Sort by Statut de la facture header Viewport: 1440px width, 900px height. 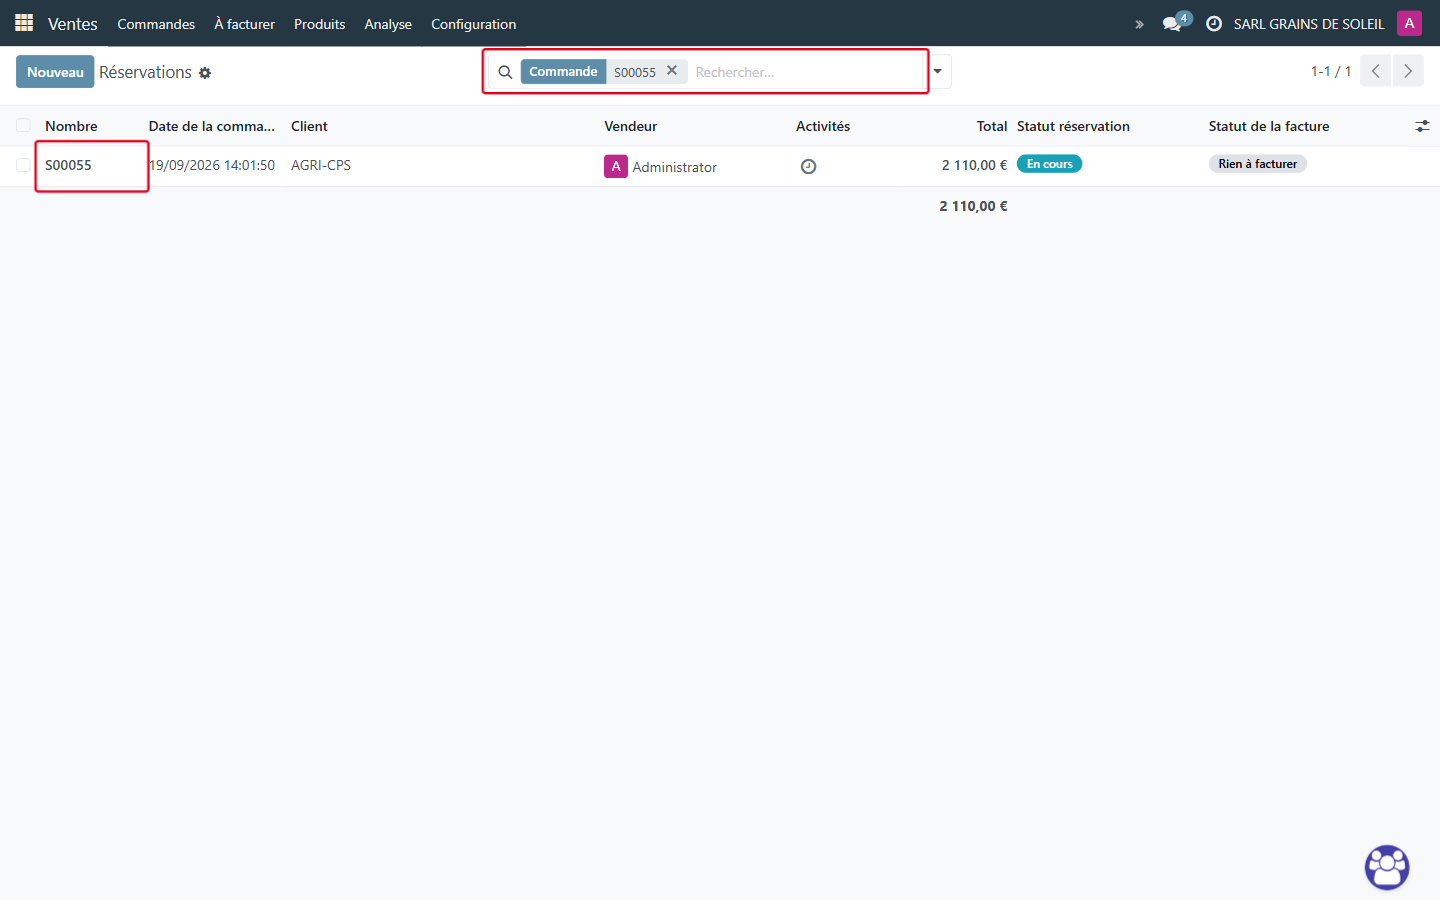(1269, 126)
